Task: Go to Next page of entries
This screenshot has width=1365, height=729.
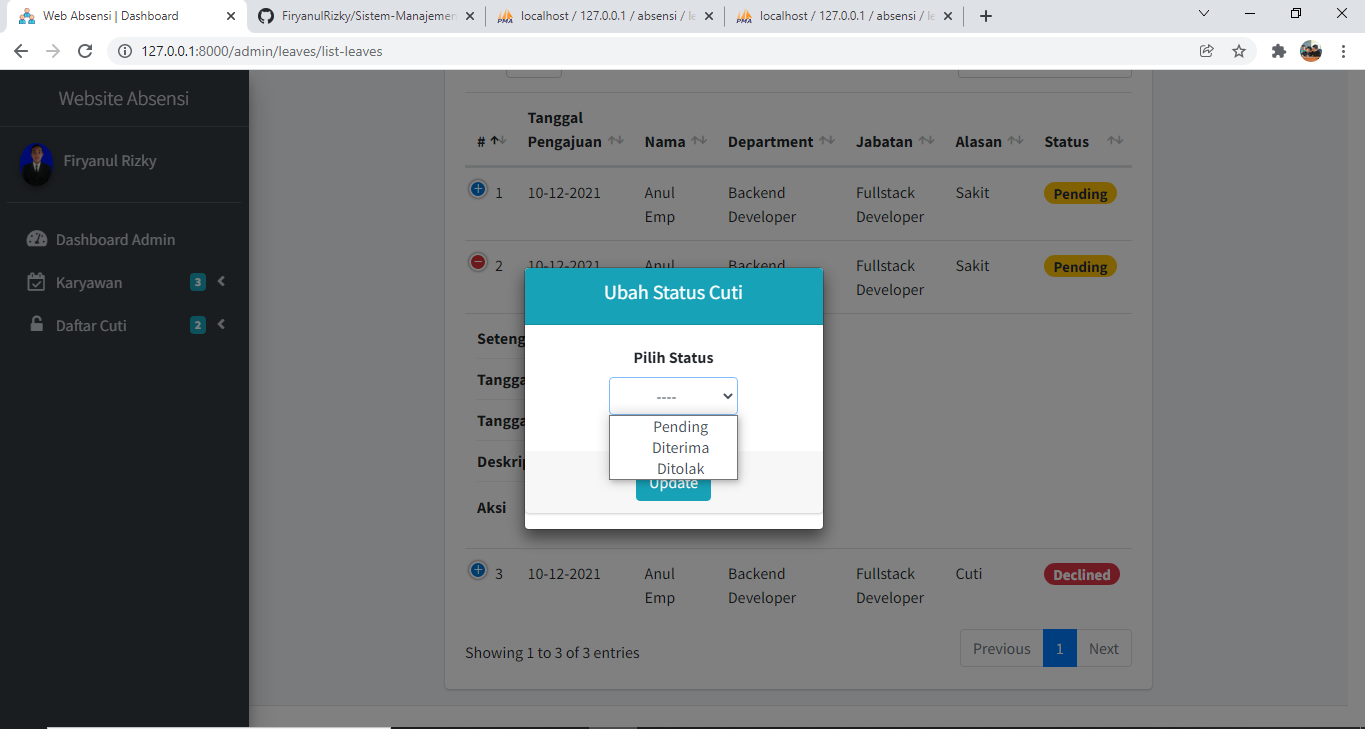Action: (1104, 648)
